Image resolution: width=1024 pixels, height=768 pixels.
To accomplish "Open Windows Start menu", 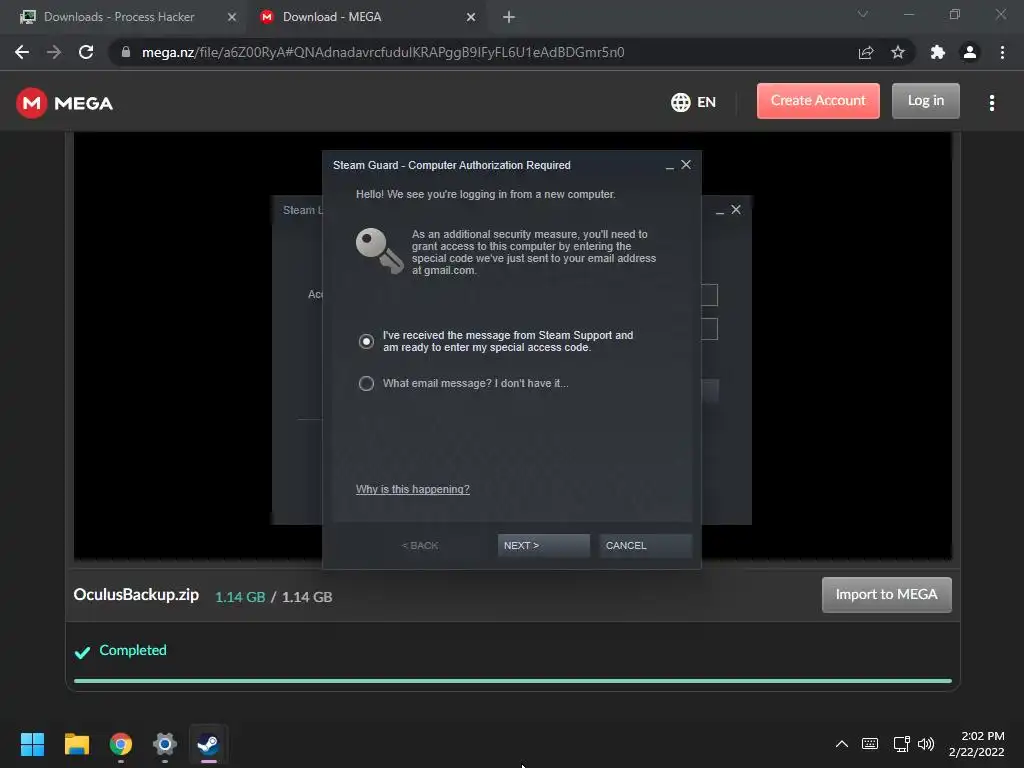I will pos(32,744).
